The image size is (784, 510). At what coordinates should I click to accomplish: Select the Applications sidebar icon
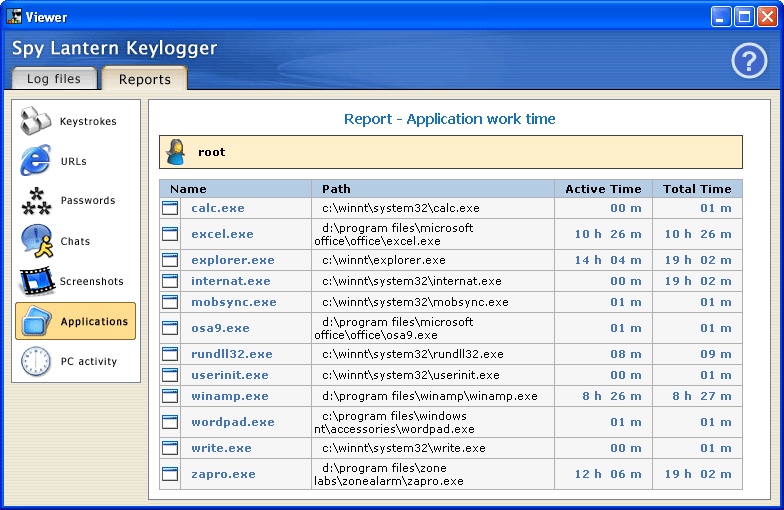point(36,321)
